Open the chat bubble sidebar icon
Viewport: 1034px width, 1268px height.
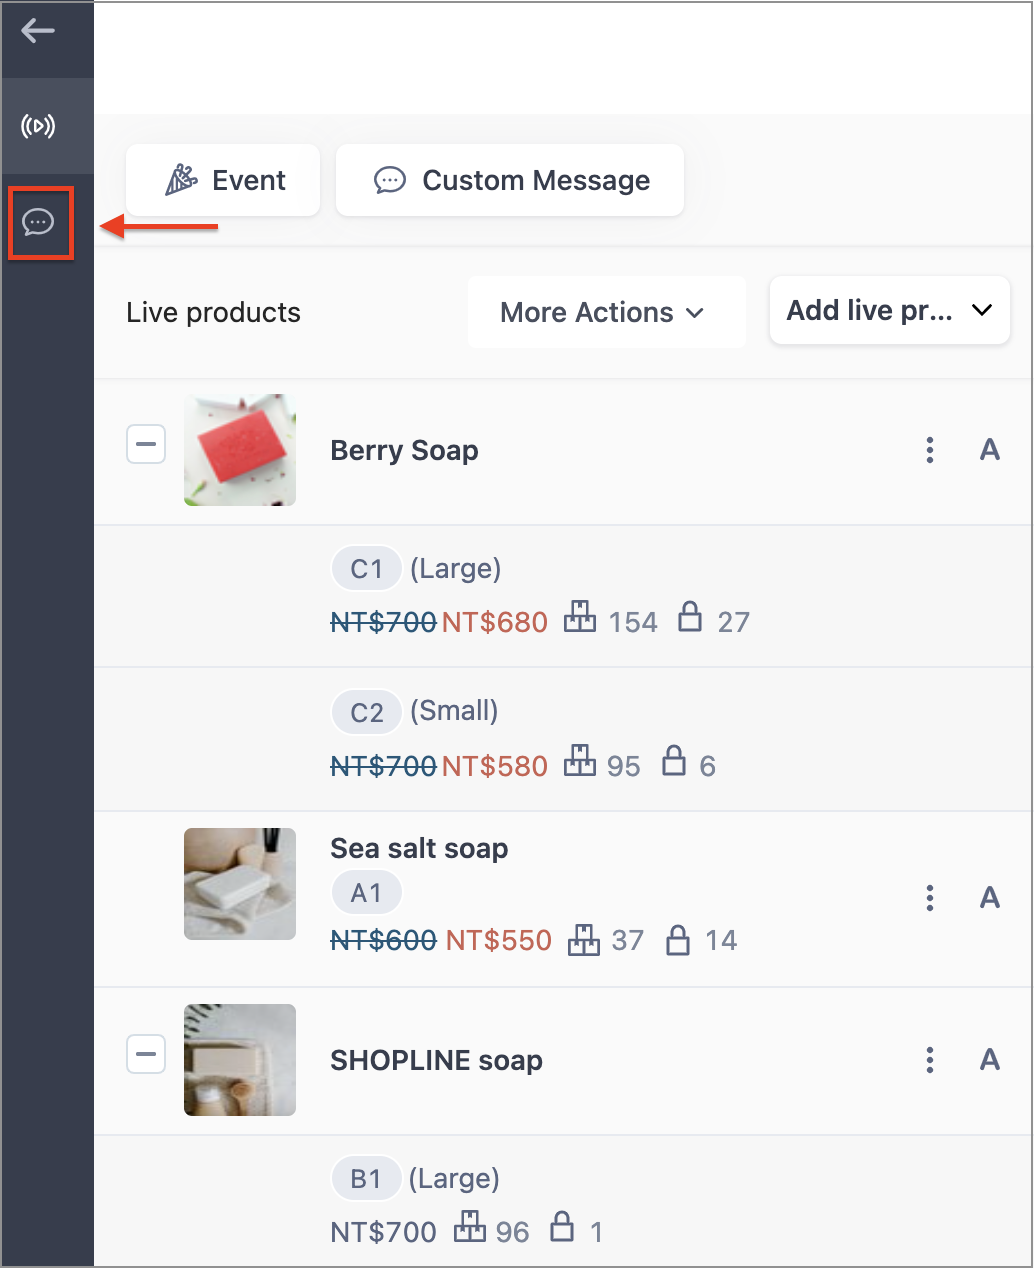[39, 222]
